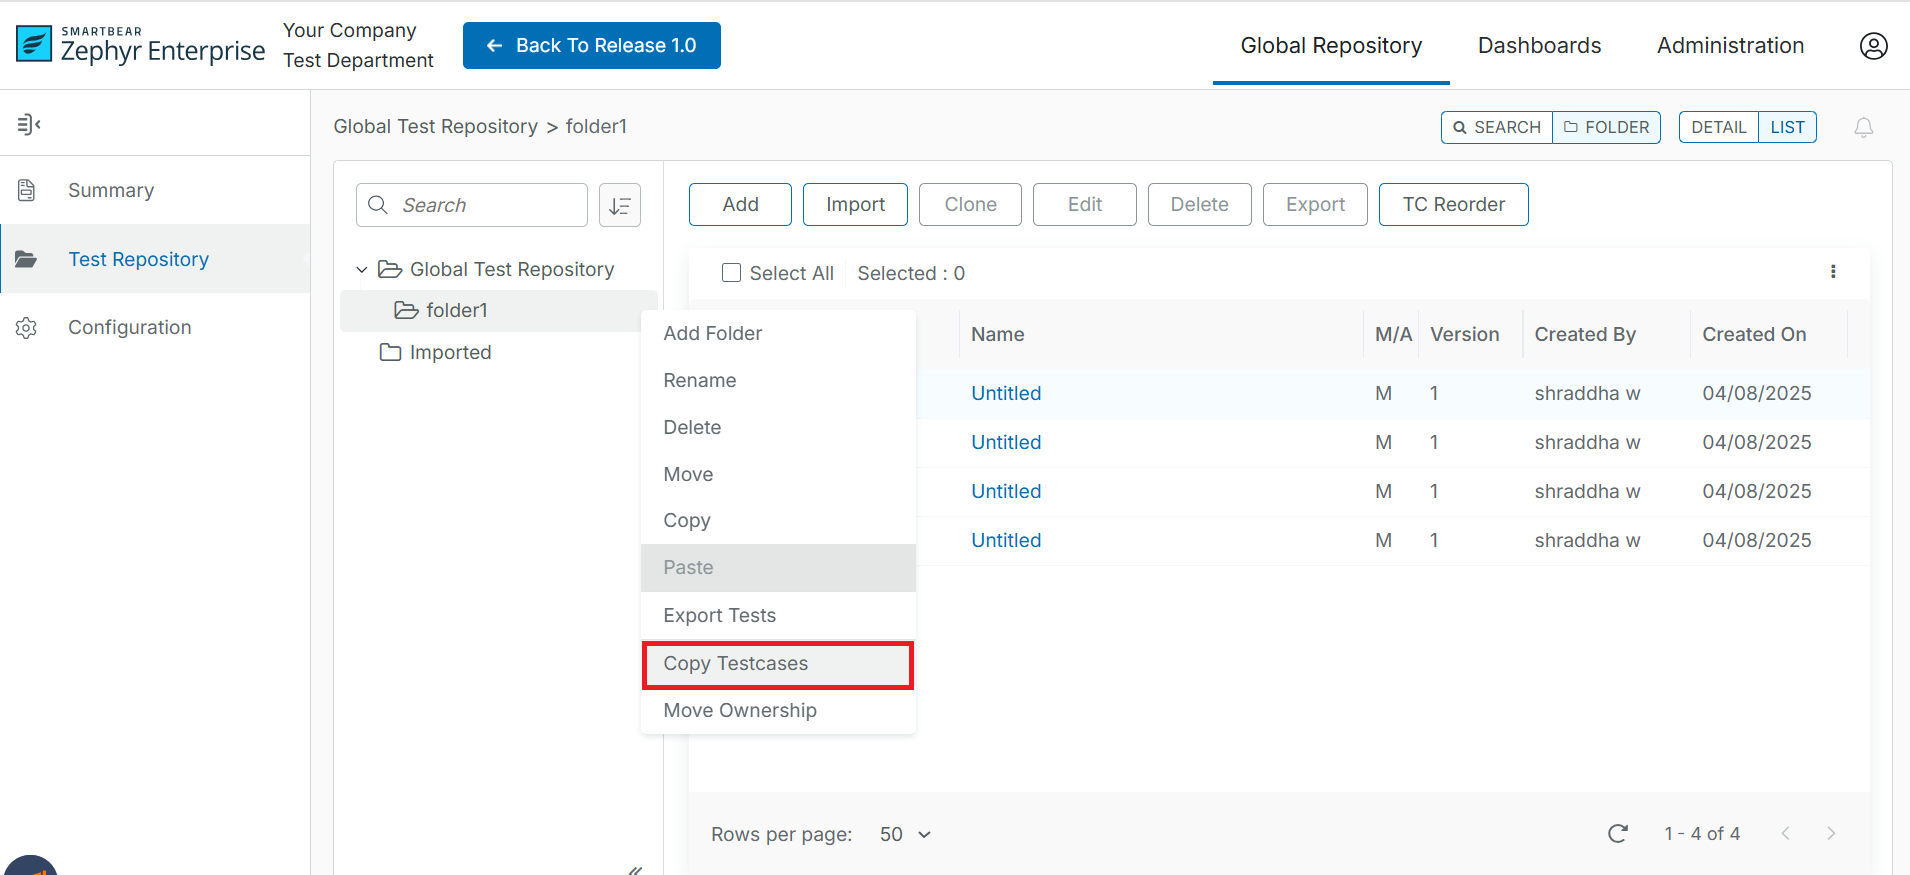Click the user profile icon

(x=1873, y=46)
